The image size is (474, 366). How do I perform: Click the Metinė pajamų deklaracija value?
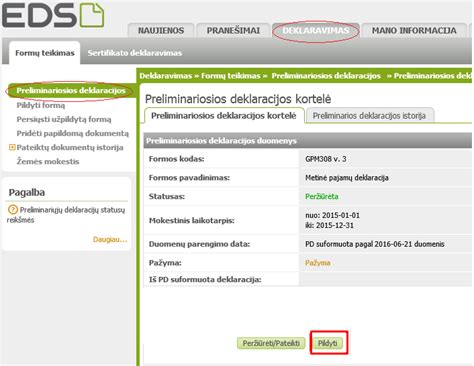(x=347, y=178)
